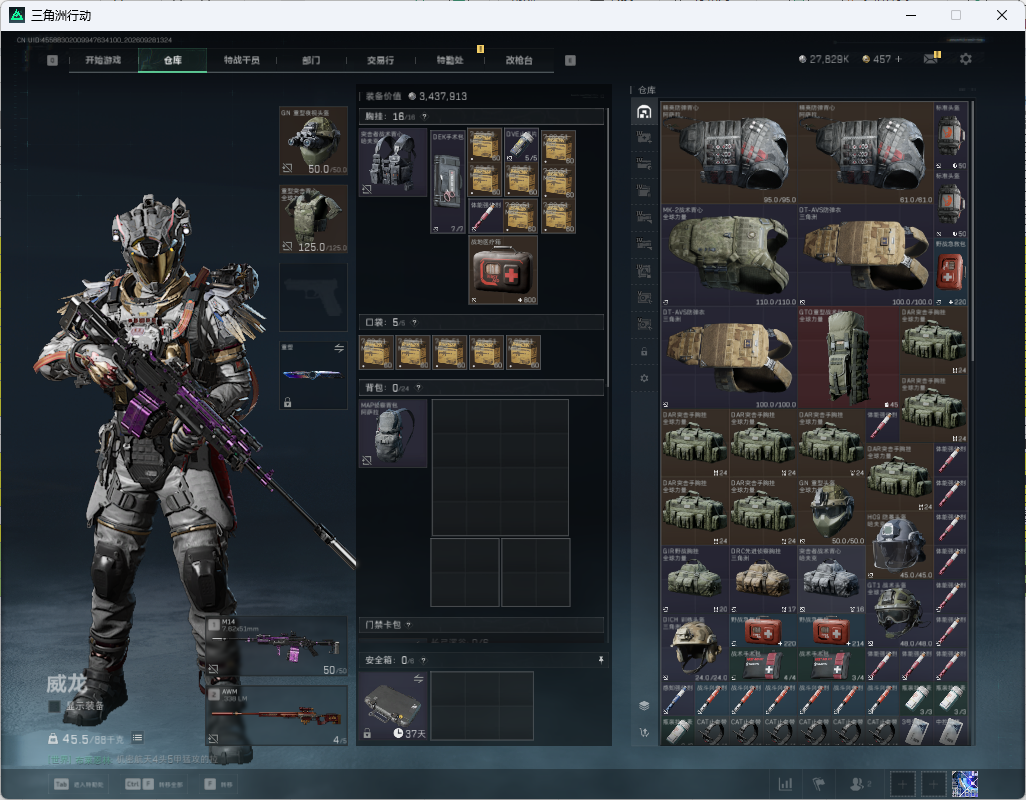Viewport: 1026px width, 800px height.
Task: Click the plus next to 457 currency
Action: [898, 59]
